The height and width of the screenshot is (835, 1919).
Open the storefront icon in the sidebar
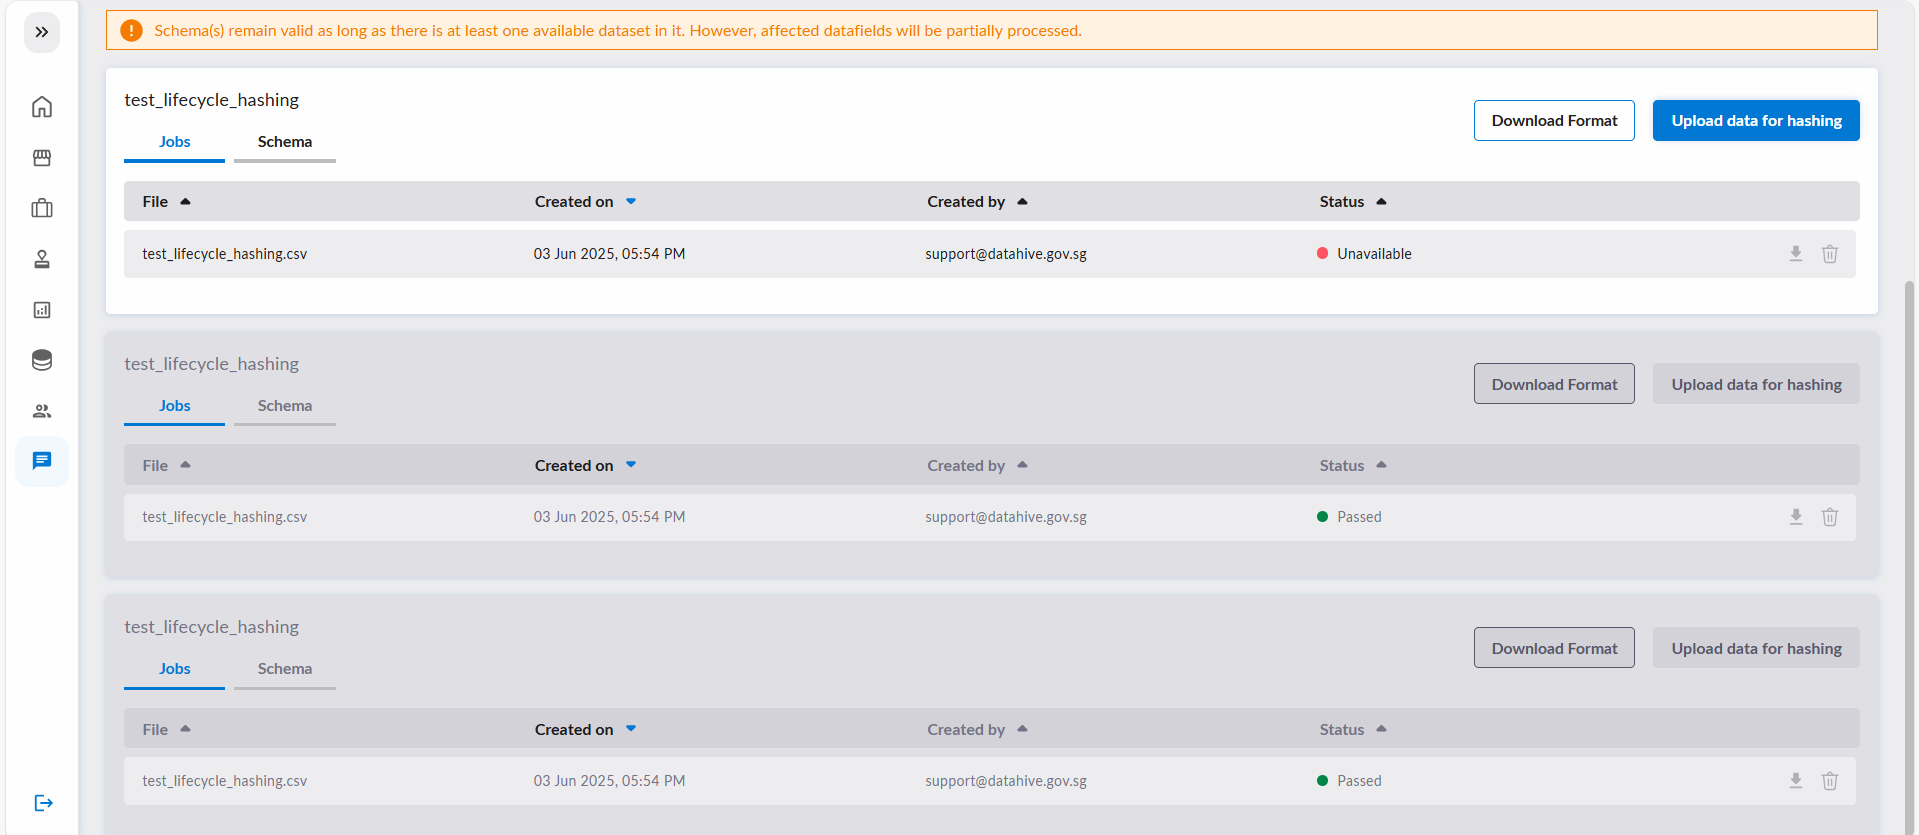point(42,158)
